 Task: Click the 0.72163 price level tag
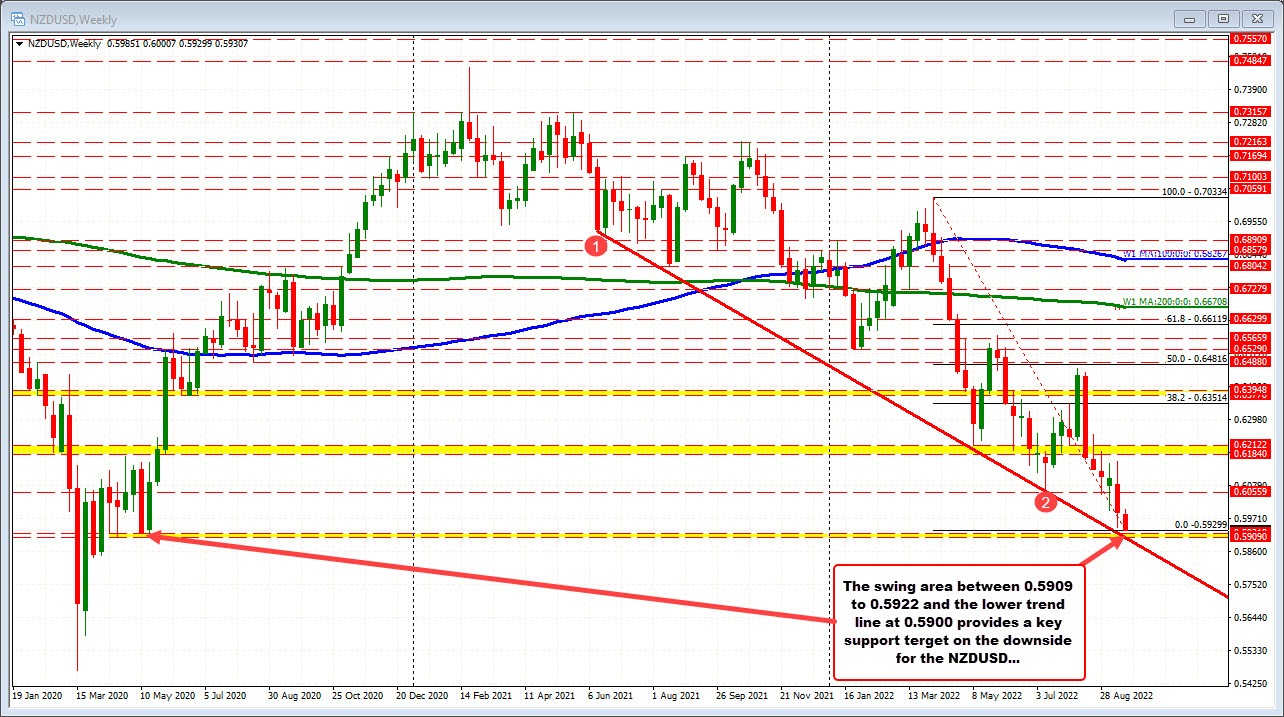[1251, 142]
